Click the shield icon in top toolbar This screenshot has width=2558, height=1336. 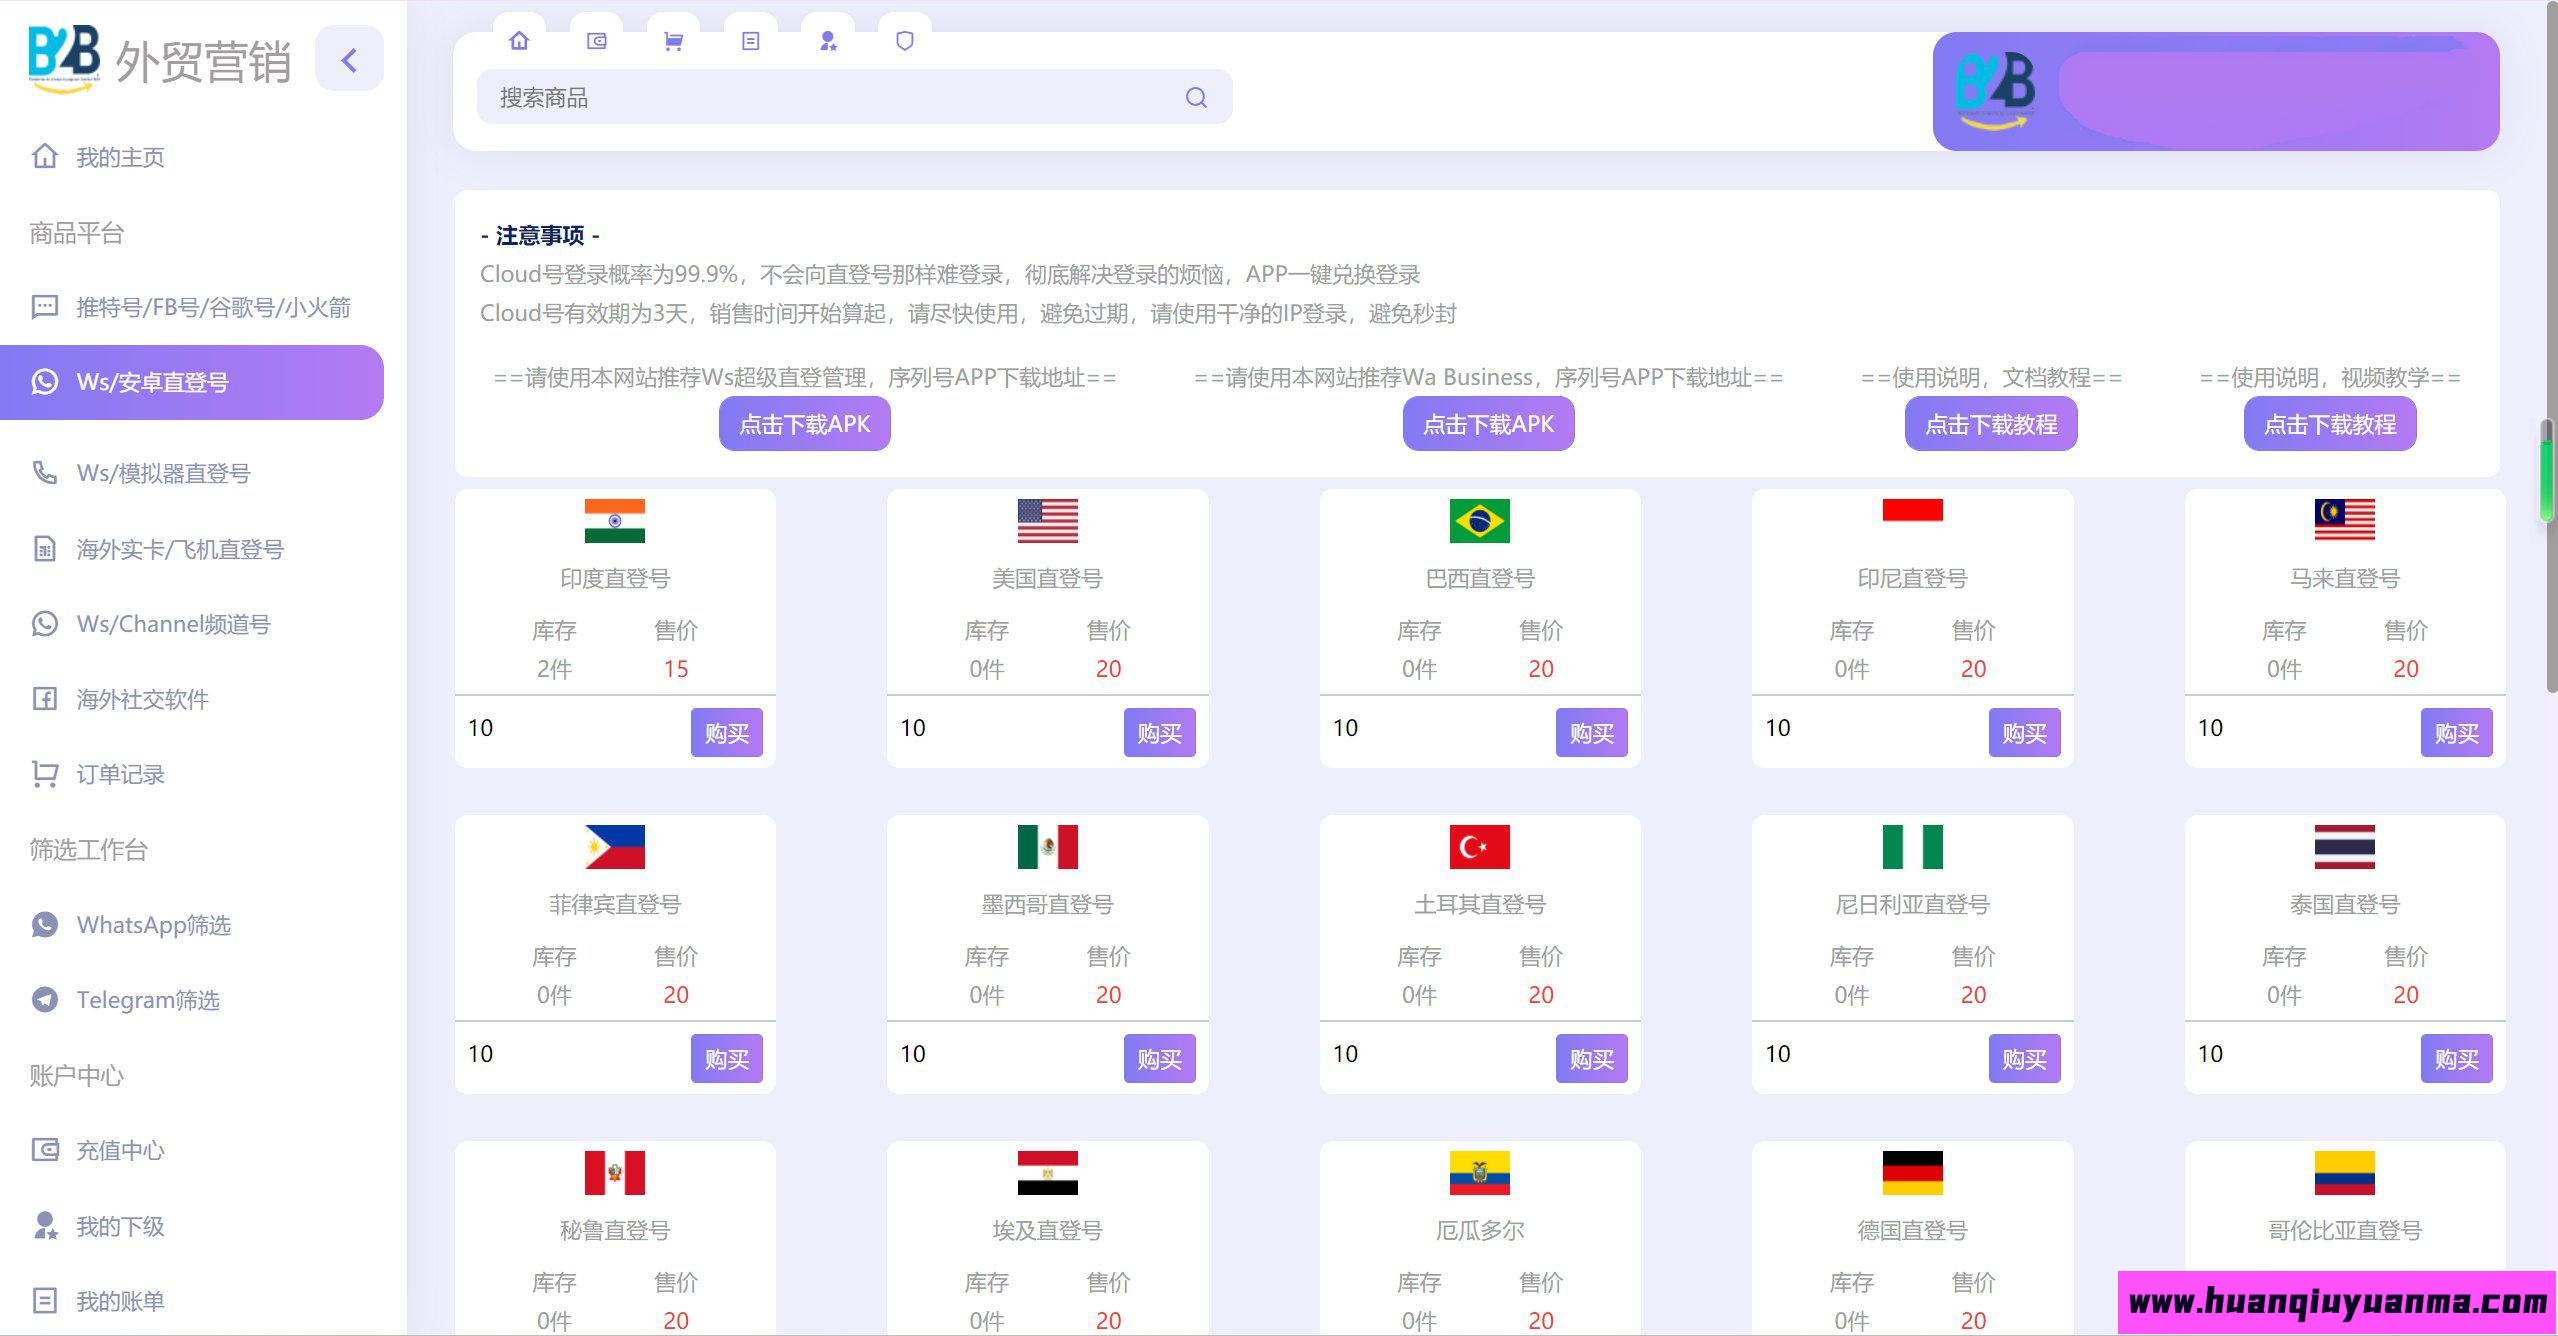pos(905,41)
